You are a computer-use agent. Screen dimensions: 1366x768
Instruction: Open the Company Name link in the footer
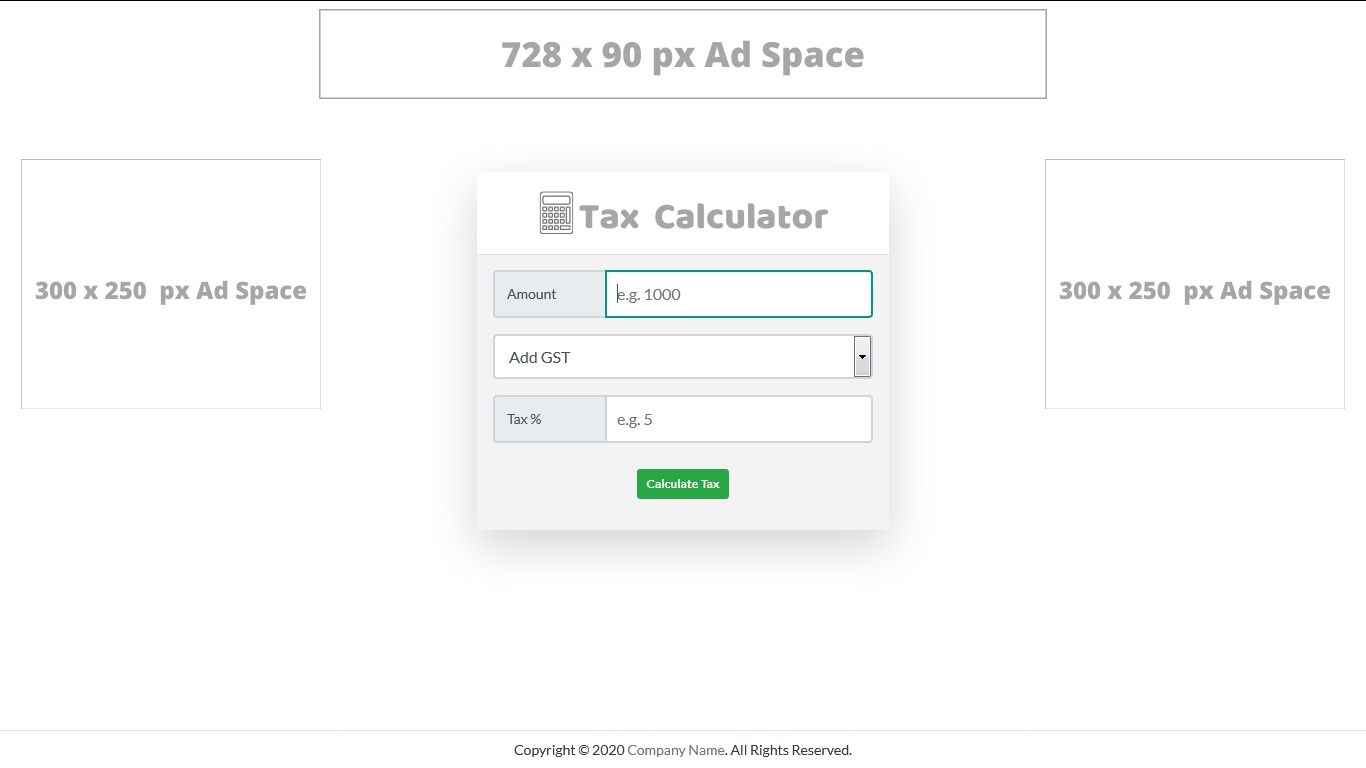point(676,749)
